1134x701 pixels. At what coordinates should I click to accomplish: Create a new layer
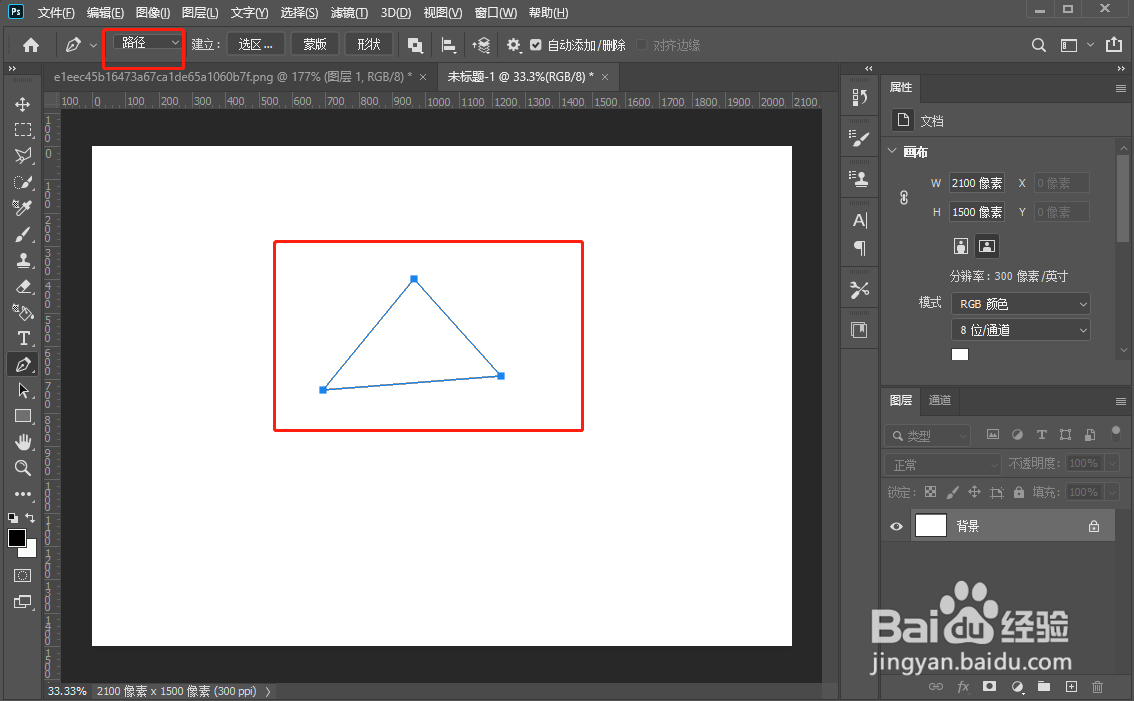click(1071, 686)
